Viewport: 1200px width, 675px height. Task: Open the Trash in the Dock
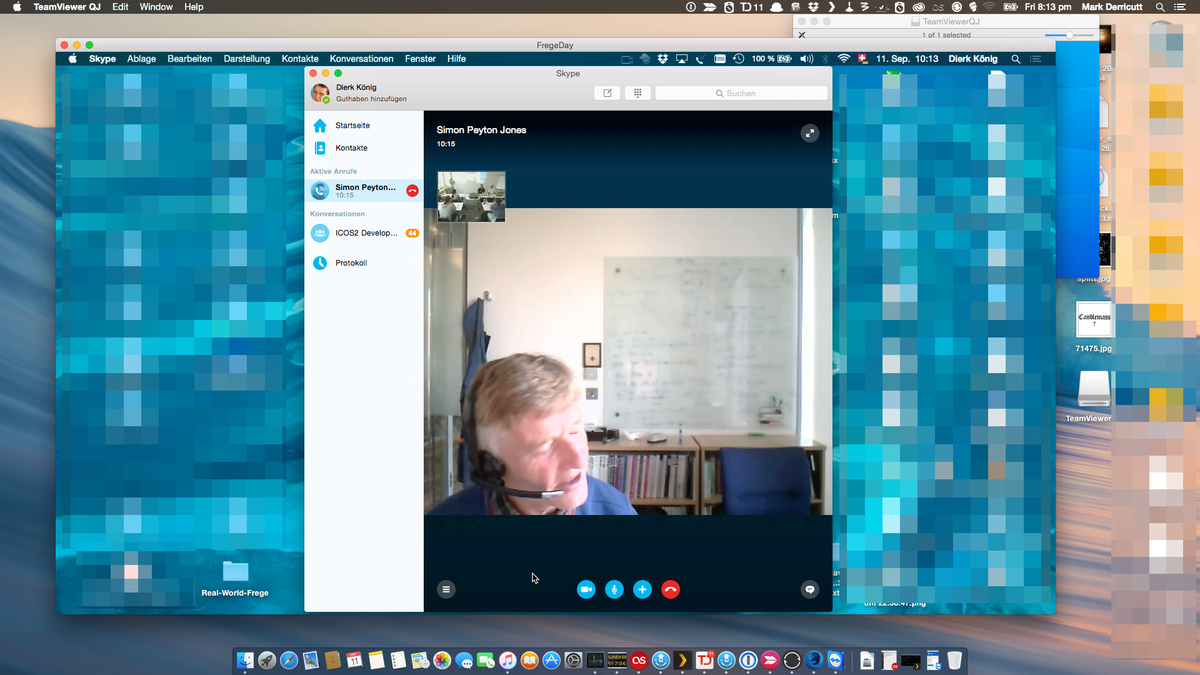955,660
